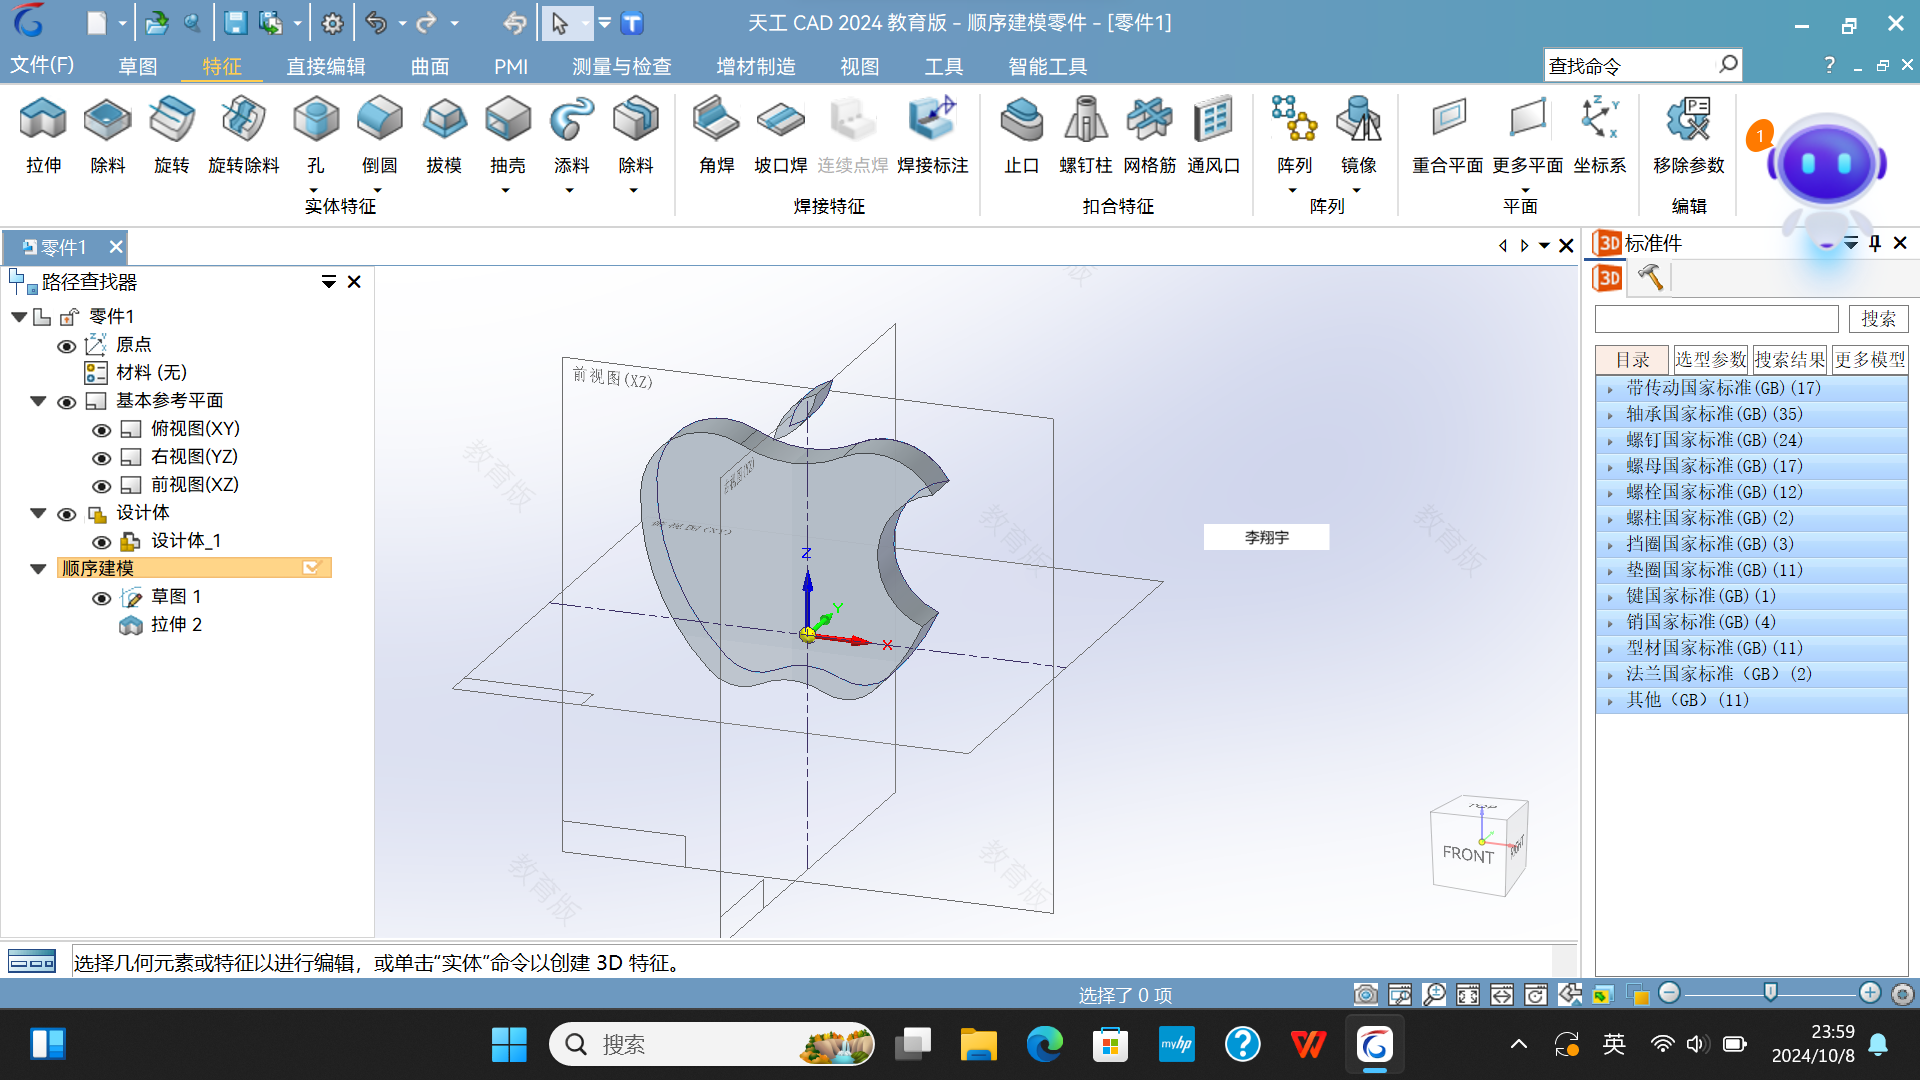
Task: Open the 测量与检查 ribbon tab
Action: 621,66
